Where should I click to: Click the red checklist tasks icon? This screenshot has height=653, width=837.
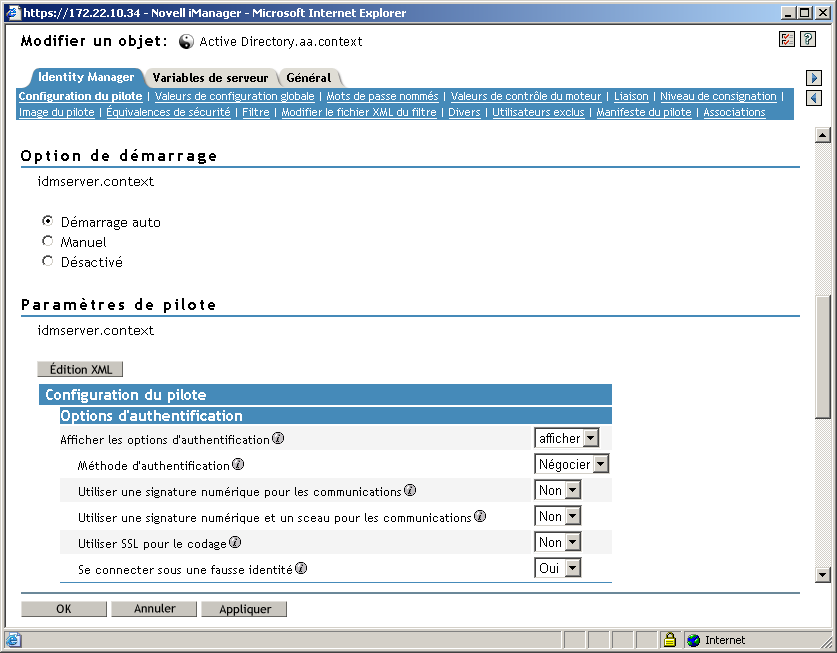(x=786, y=39)
